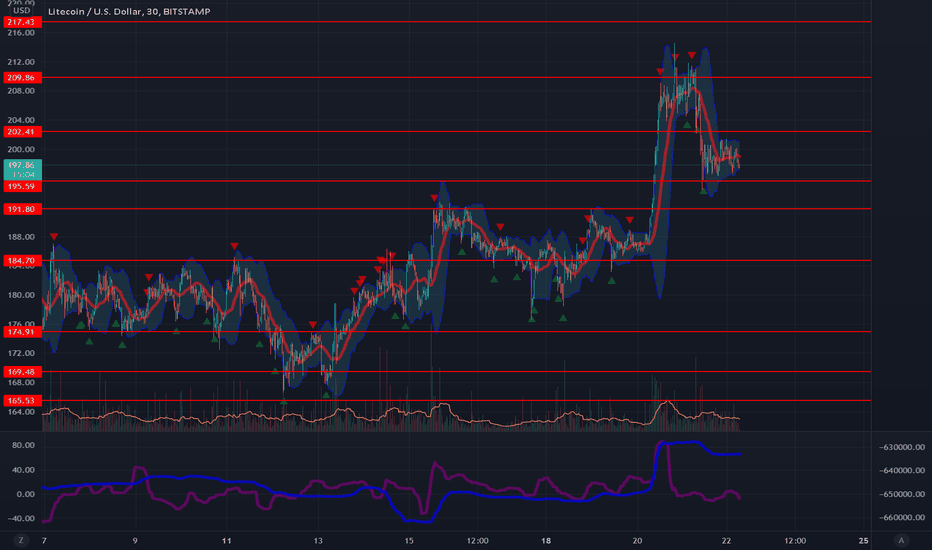Screen dimensions: 932x550
Task: Select the 217.43 red price level label
Action: [x=22, y=22]
